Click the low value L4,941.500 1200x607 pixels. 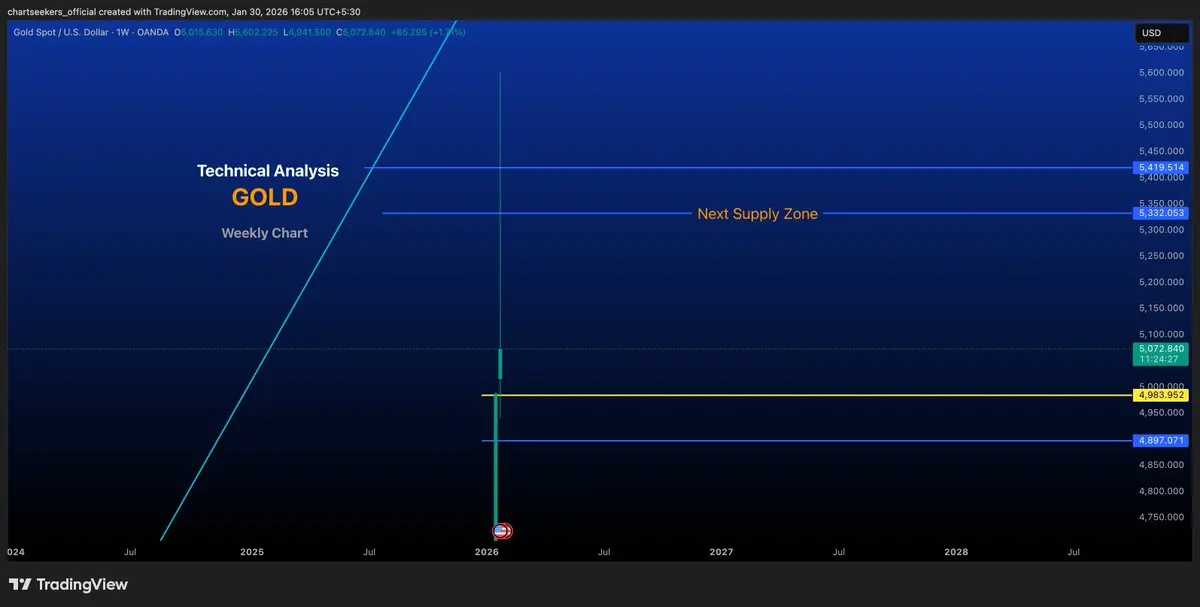click(307, 32)
